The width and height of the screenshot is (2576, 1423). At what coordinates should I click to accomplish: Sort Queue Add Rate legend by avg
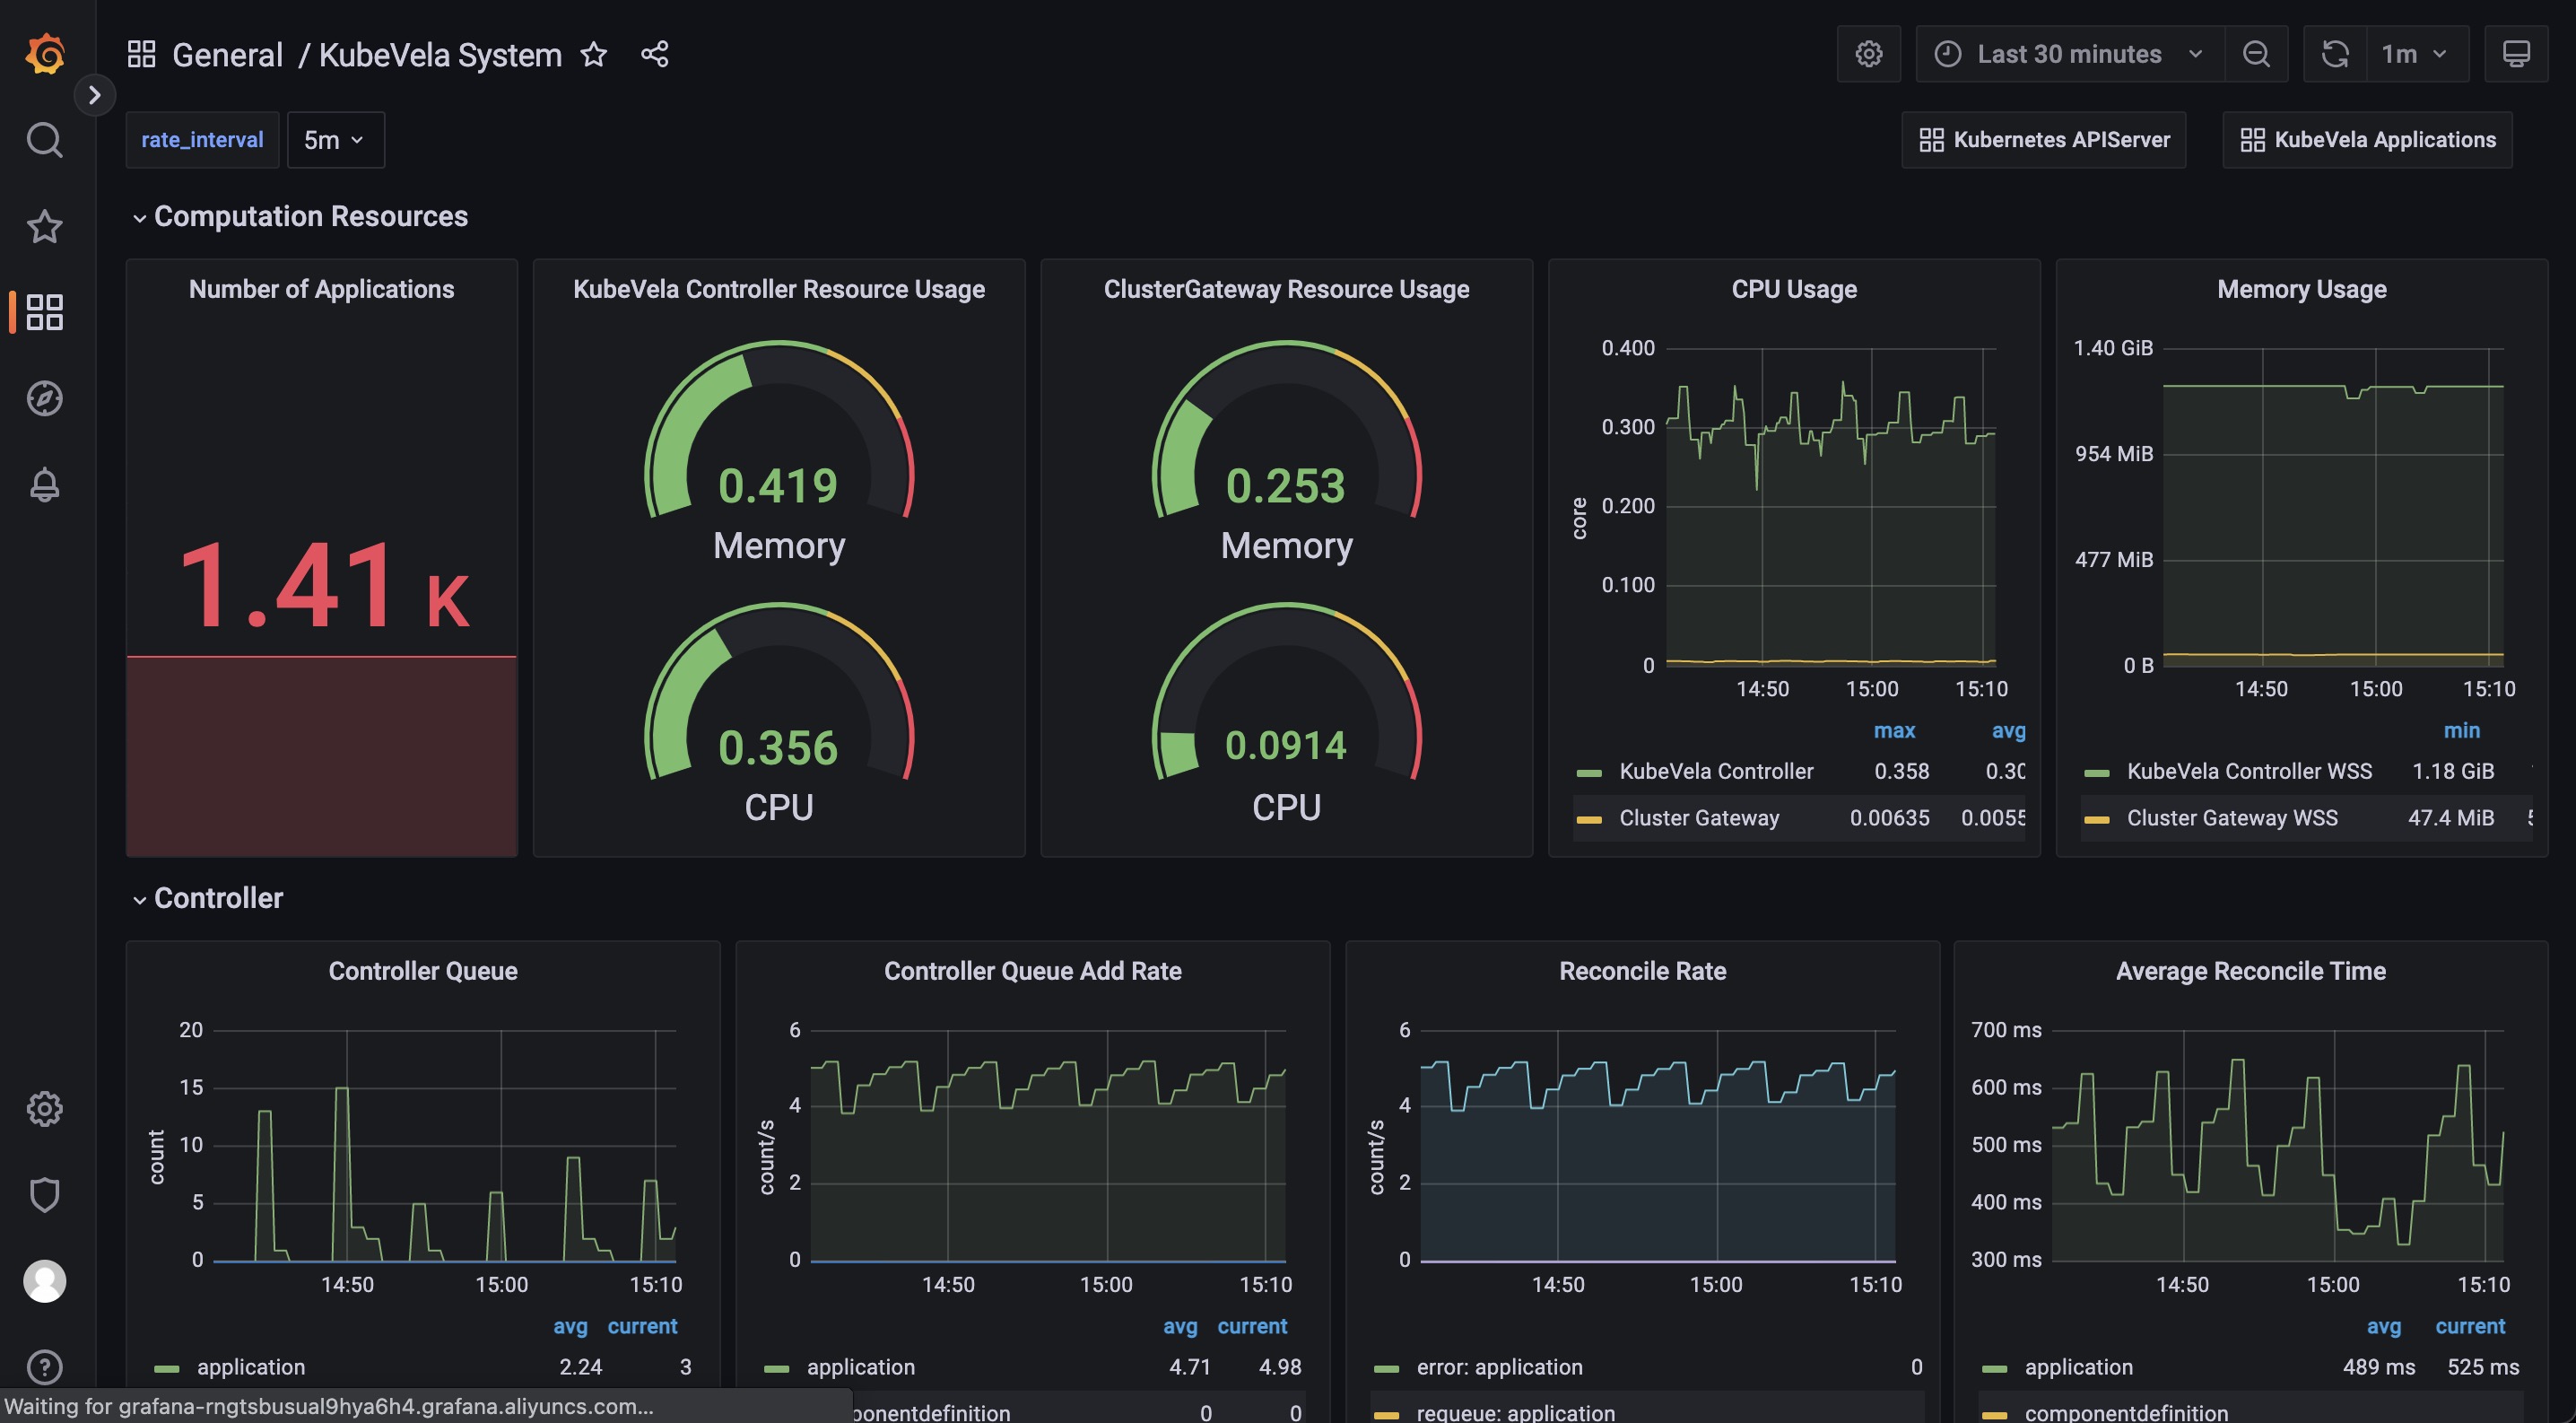[1180, 1326]
